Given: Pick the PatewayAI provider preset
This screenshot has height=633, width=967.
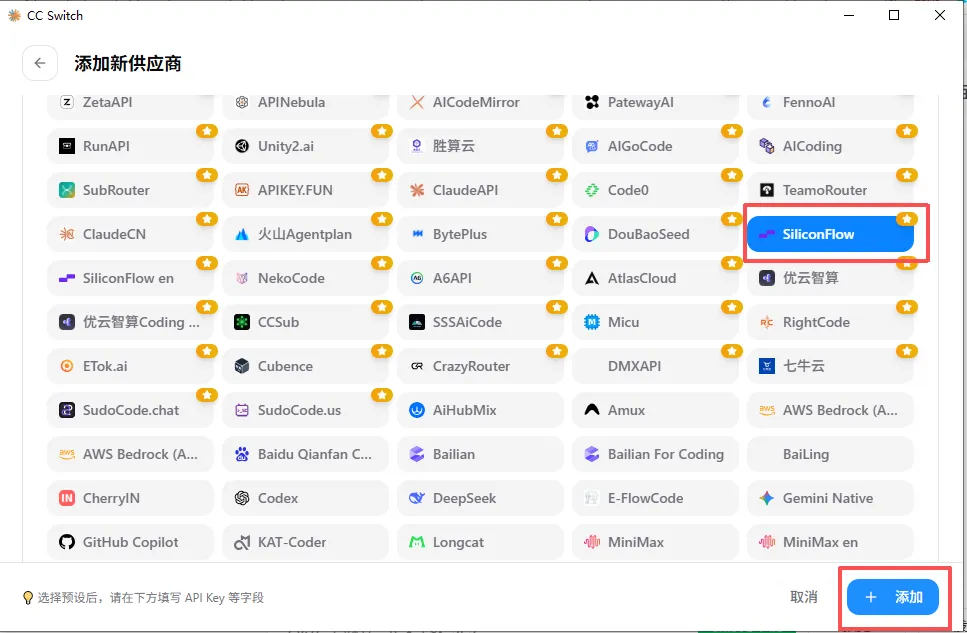Looking at the screenshot, I should (x=655, y=104).
